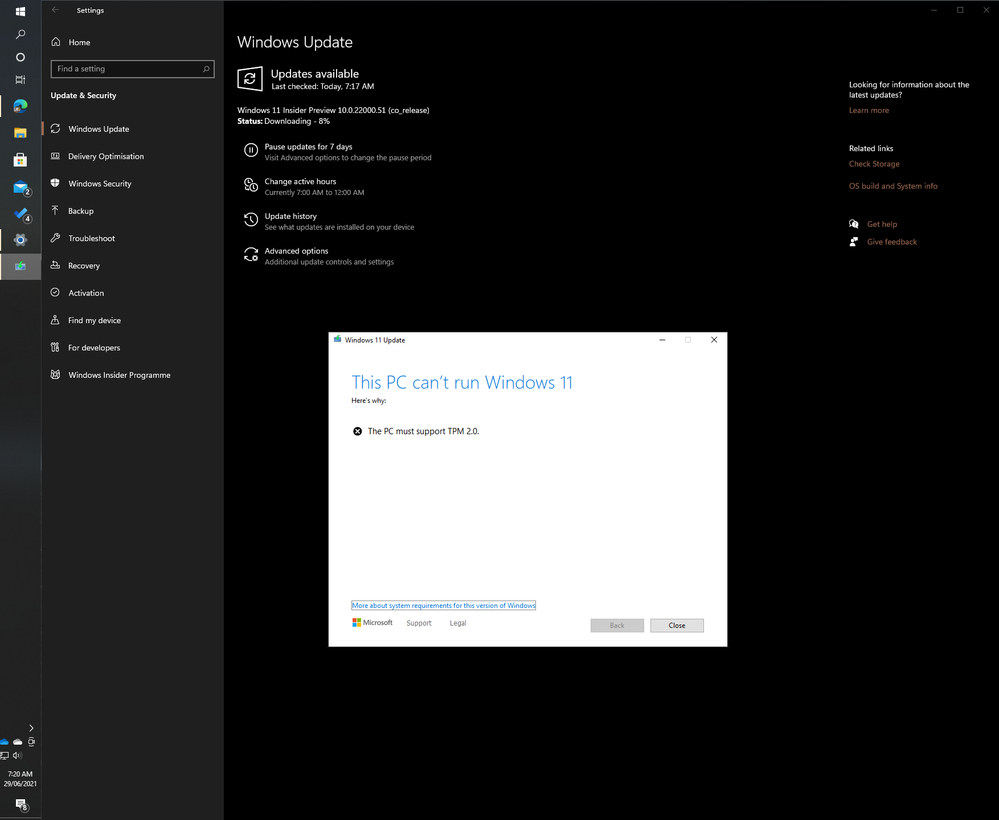999x820 pixels.
Task: Click the pause circle icon
Action: (x=251, y=151)
